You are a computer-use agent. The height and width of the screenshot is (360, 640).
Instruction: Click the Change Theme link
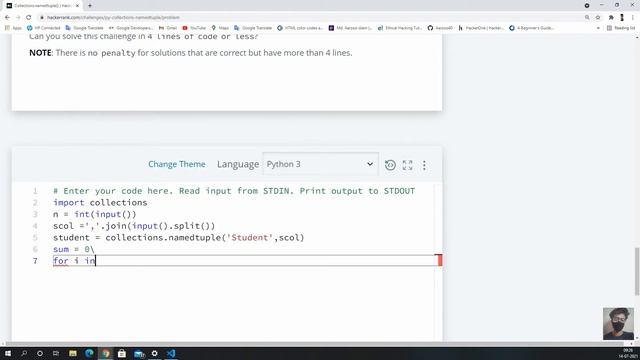click(x=177, y=164)
